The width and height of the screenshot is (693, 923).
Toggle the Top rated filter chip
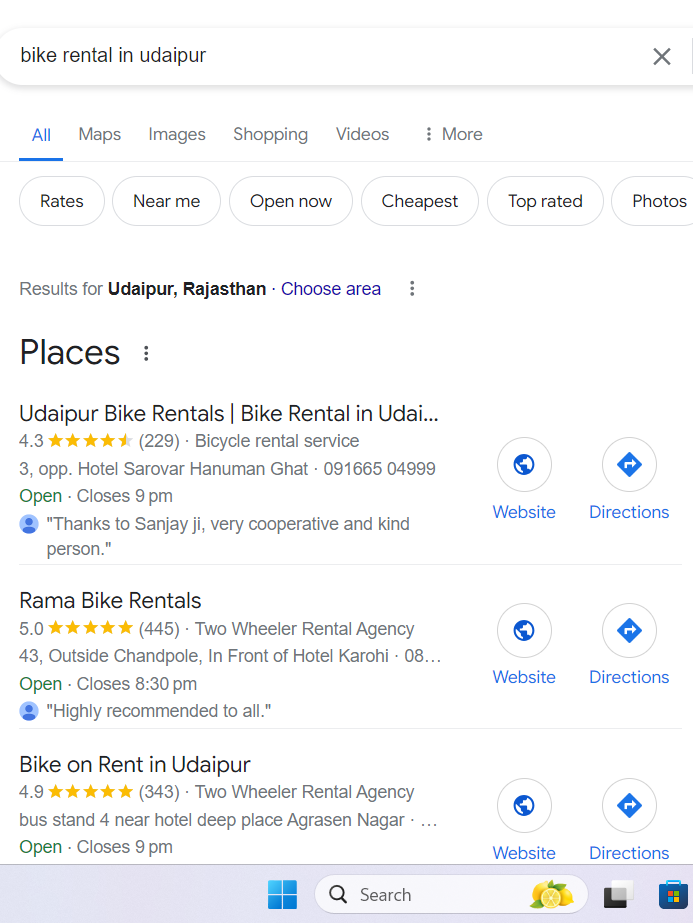pos(545,201)
